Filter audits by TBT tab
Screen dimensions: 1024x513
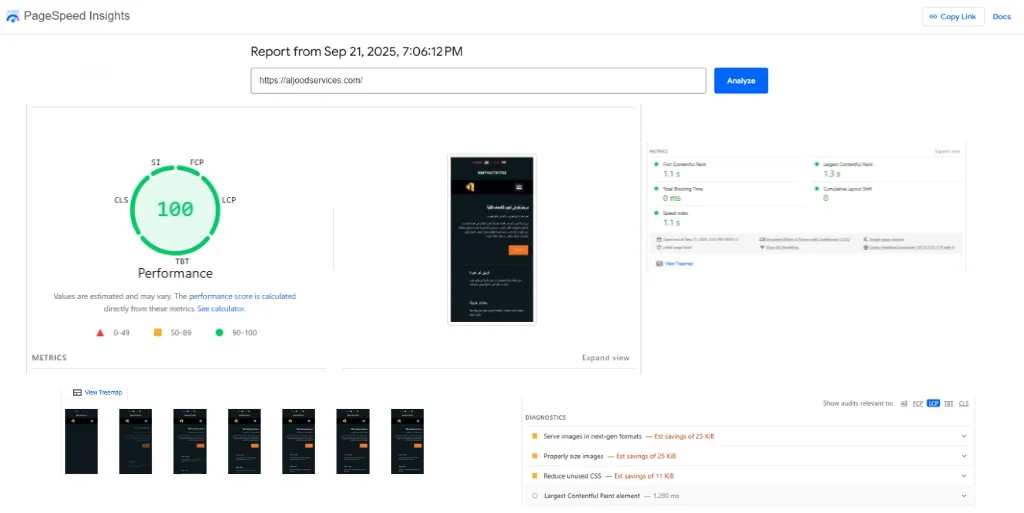click(x=948, y=404)
